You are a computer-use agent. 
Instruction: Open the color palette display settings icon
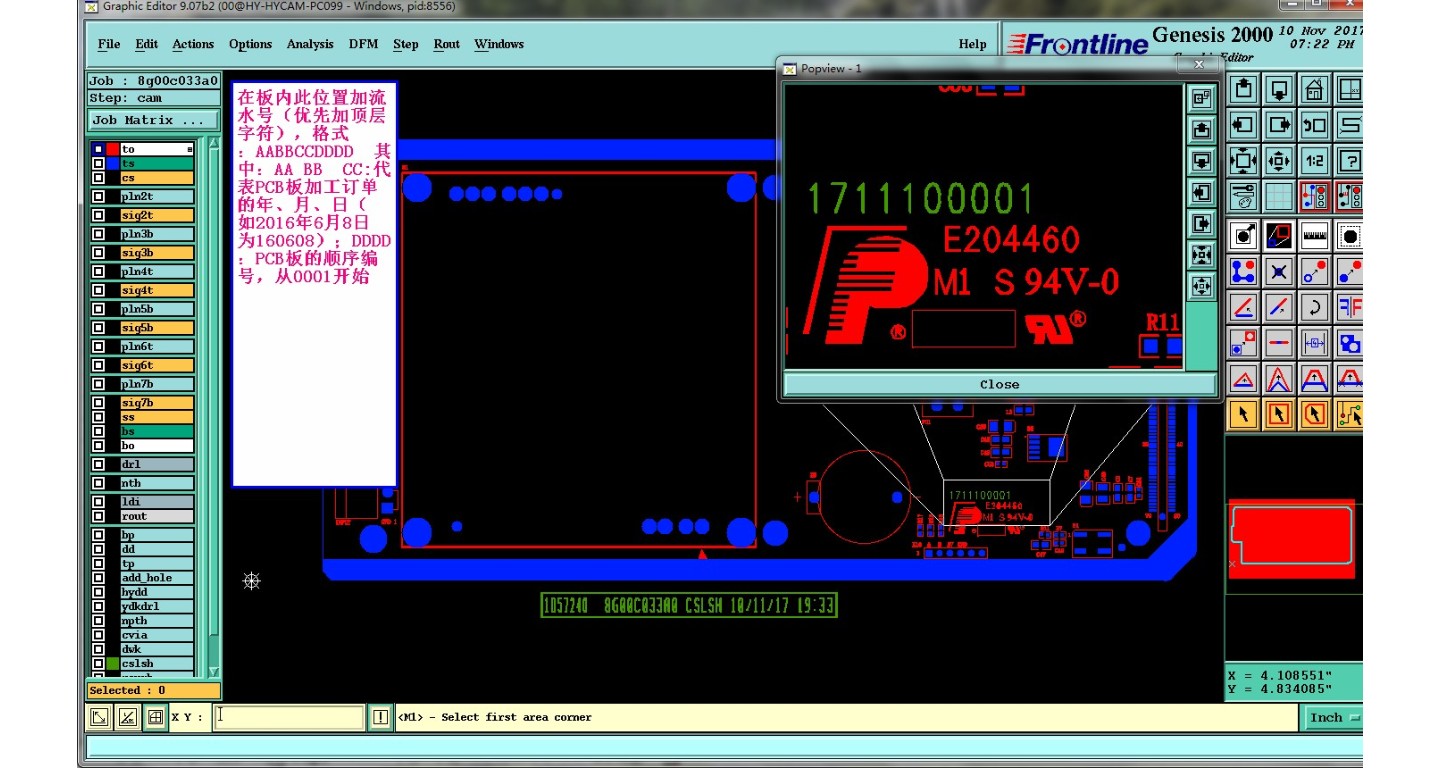(1243, 196)
